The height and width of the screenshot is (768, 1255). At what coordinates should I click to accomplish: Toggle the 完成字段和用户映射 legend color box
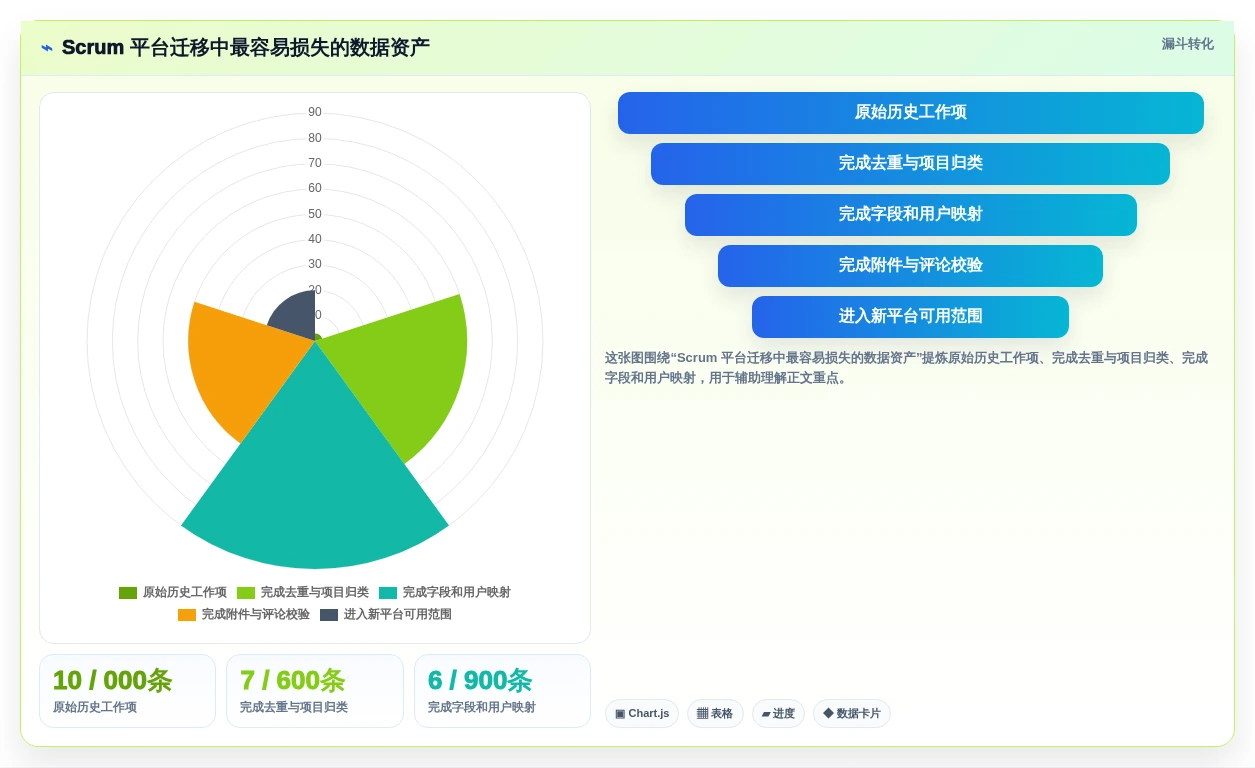point(388,593)
